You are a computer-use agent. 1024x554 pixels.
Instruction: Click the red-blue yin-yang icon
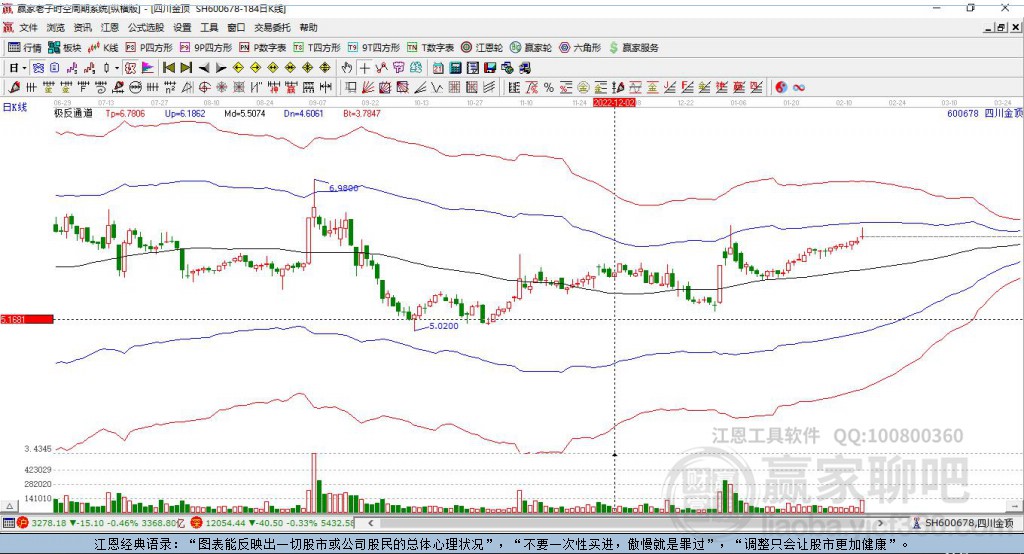click(x=781, y=88)
